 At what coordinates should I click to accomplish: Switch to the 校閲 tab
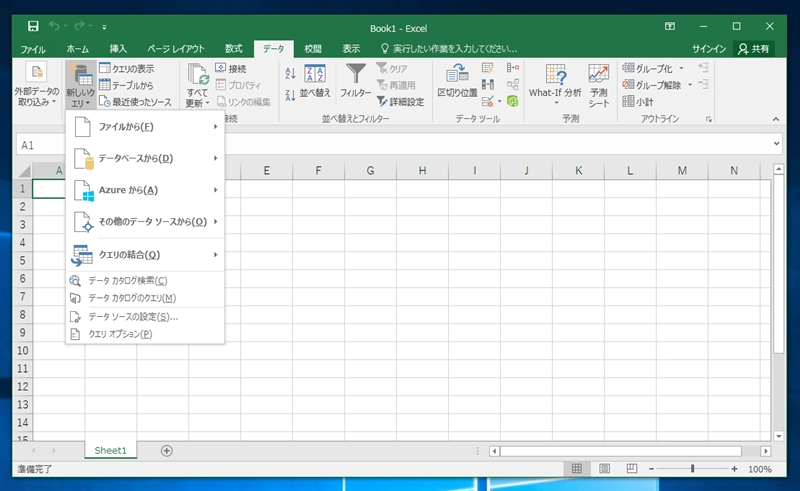[x=313, y=49]
